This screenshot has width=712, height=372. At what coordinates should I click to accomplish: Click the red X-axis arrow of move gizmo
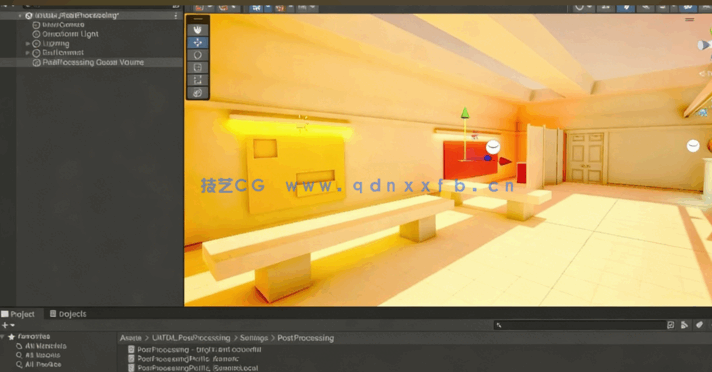coord(505,161)
